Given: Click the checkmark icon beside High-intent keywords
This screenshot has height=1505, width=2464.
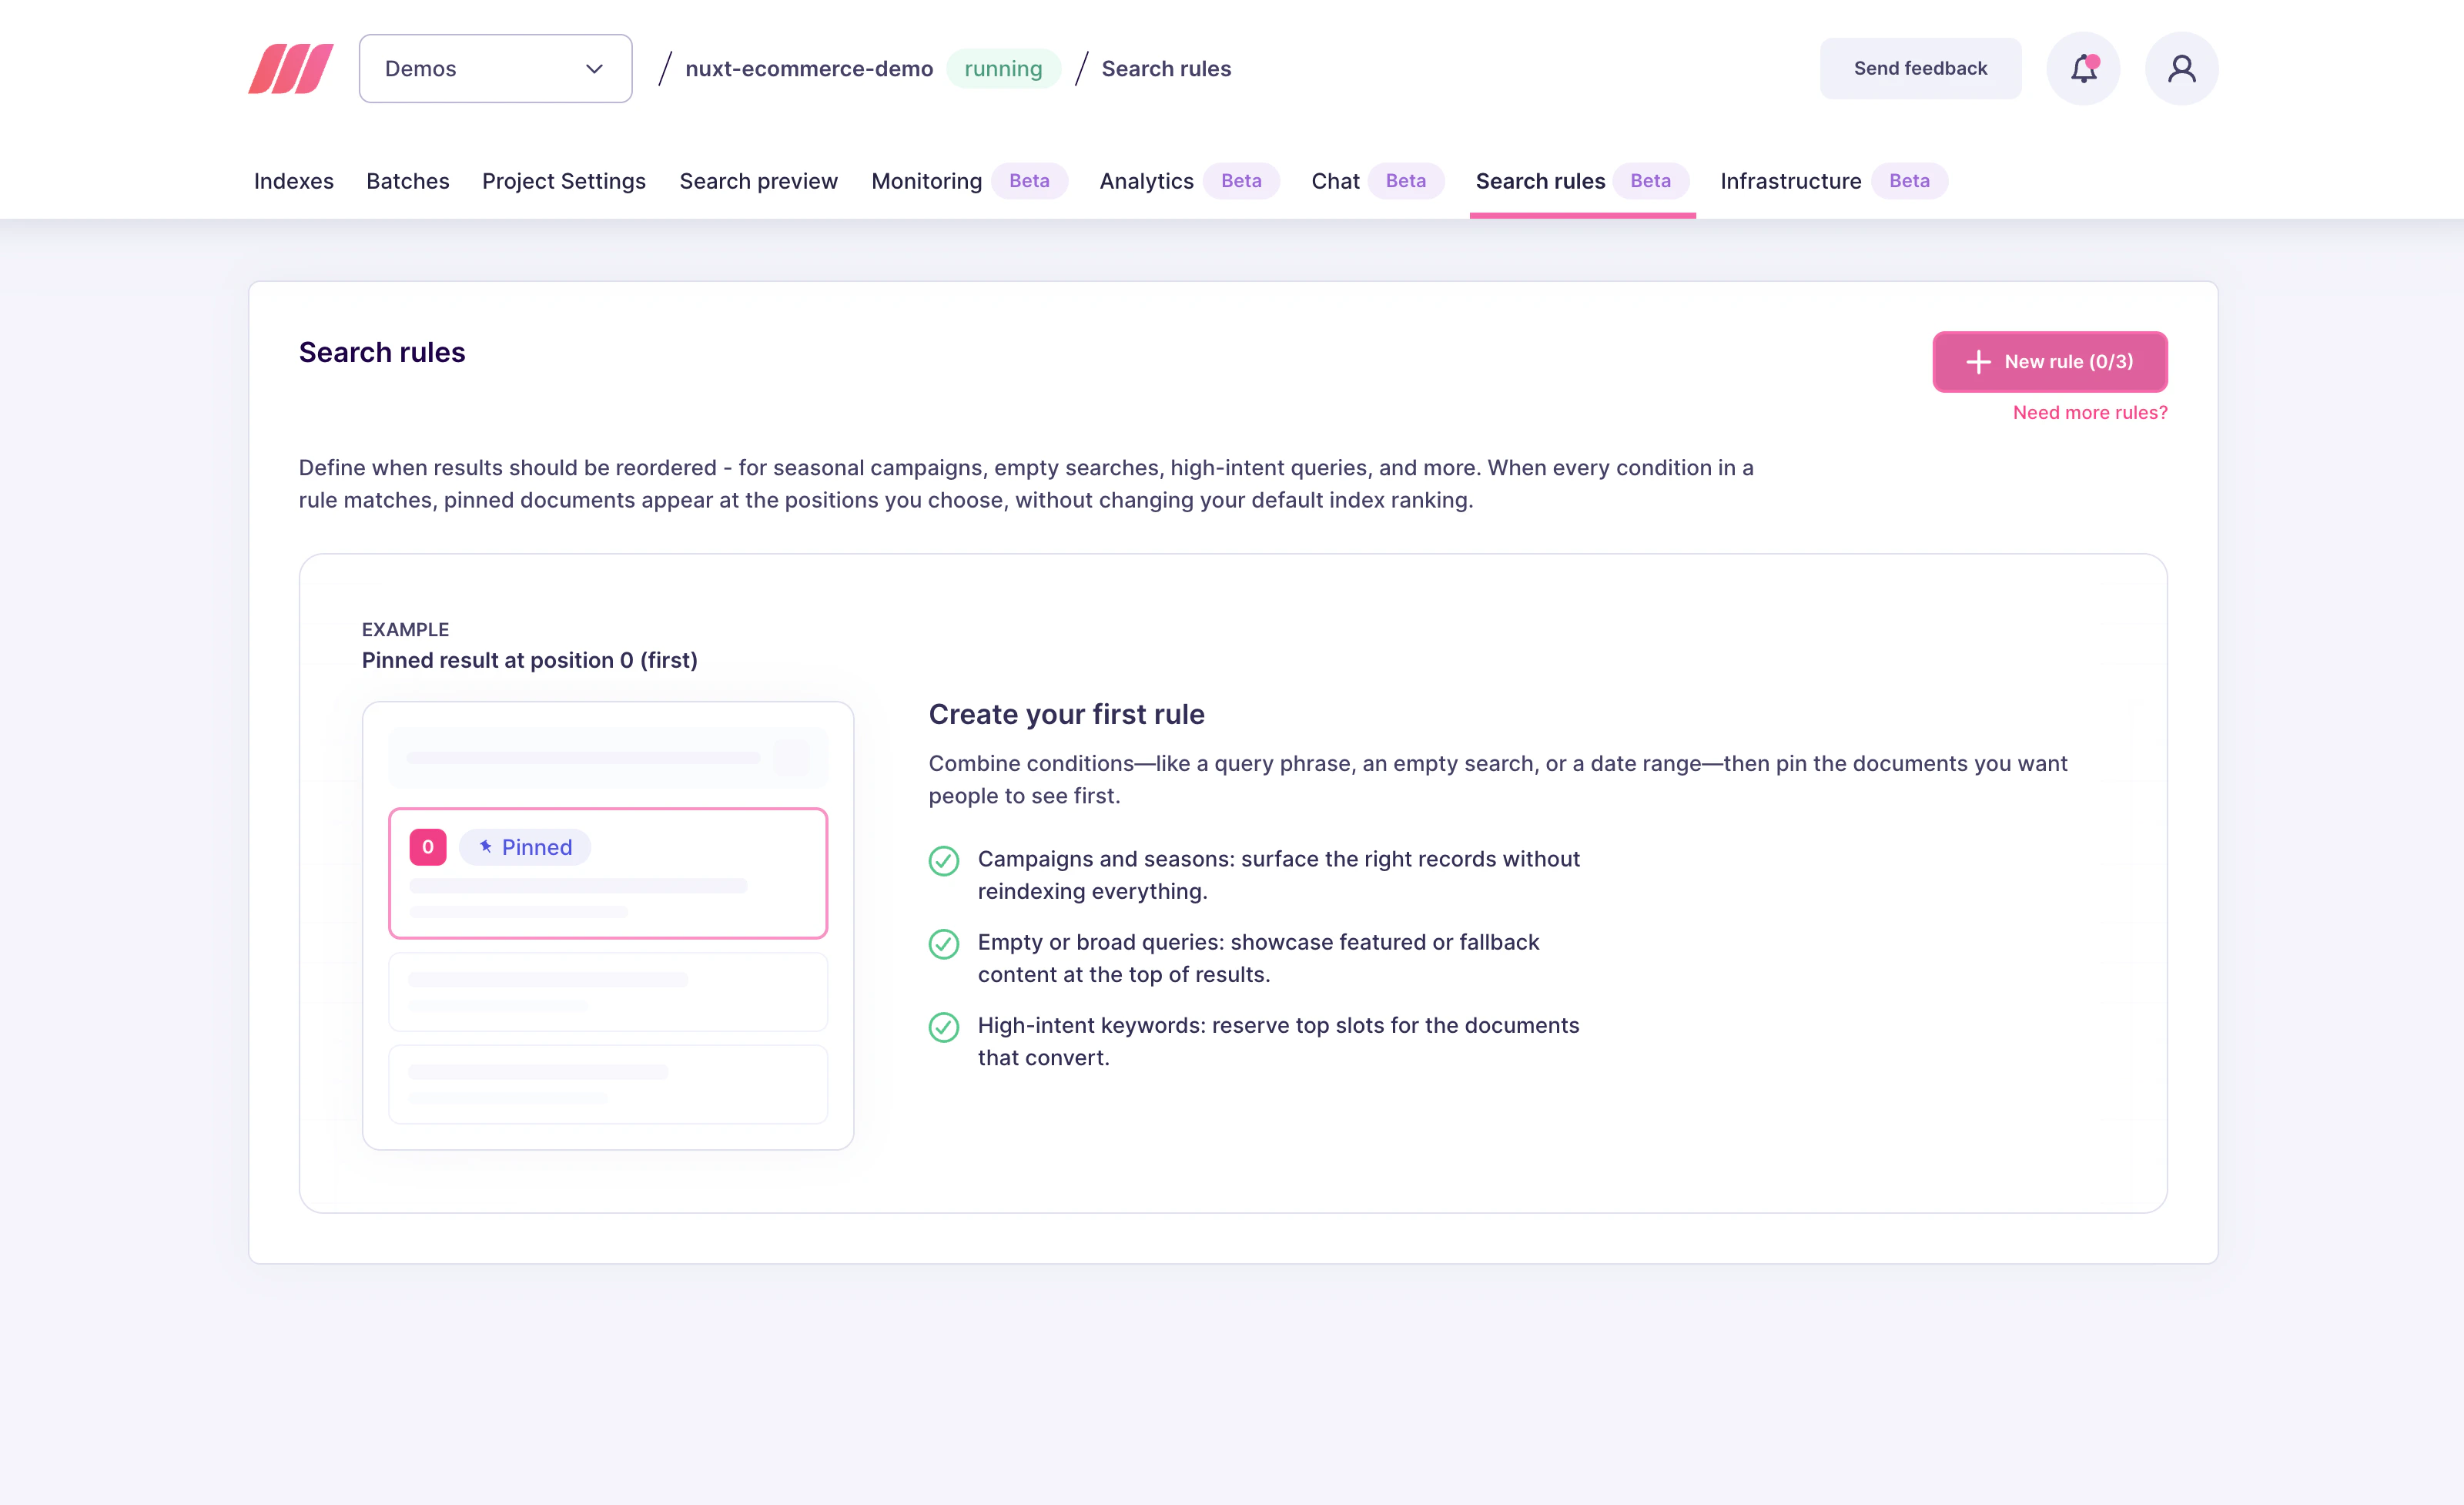Looking at the screenshot, I should 944,1027.
